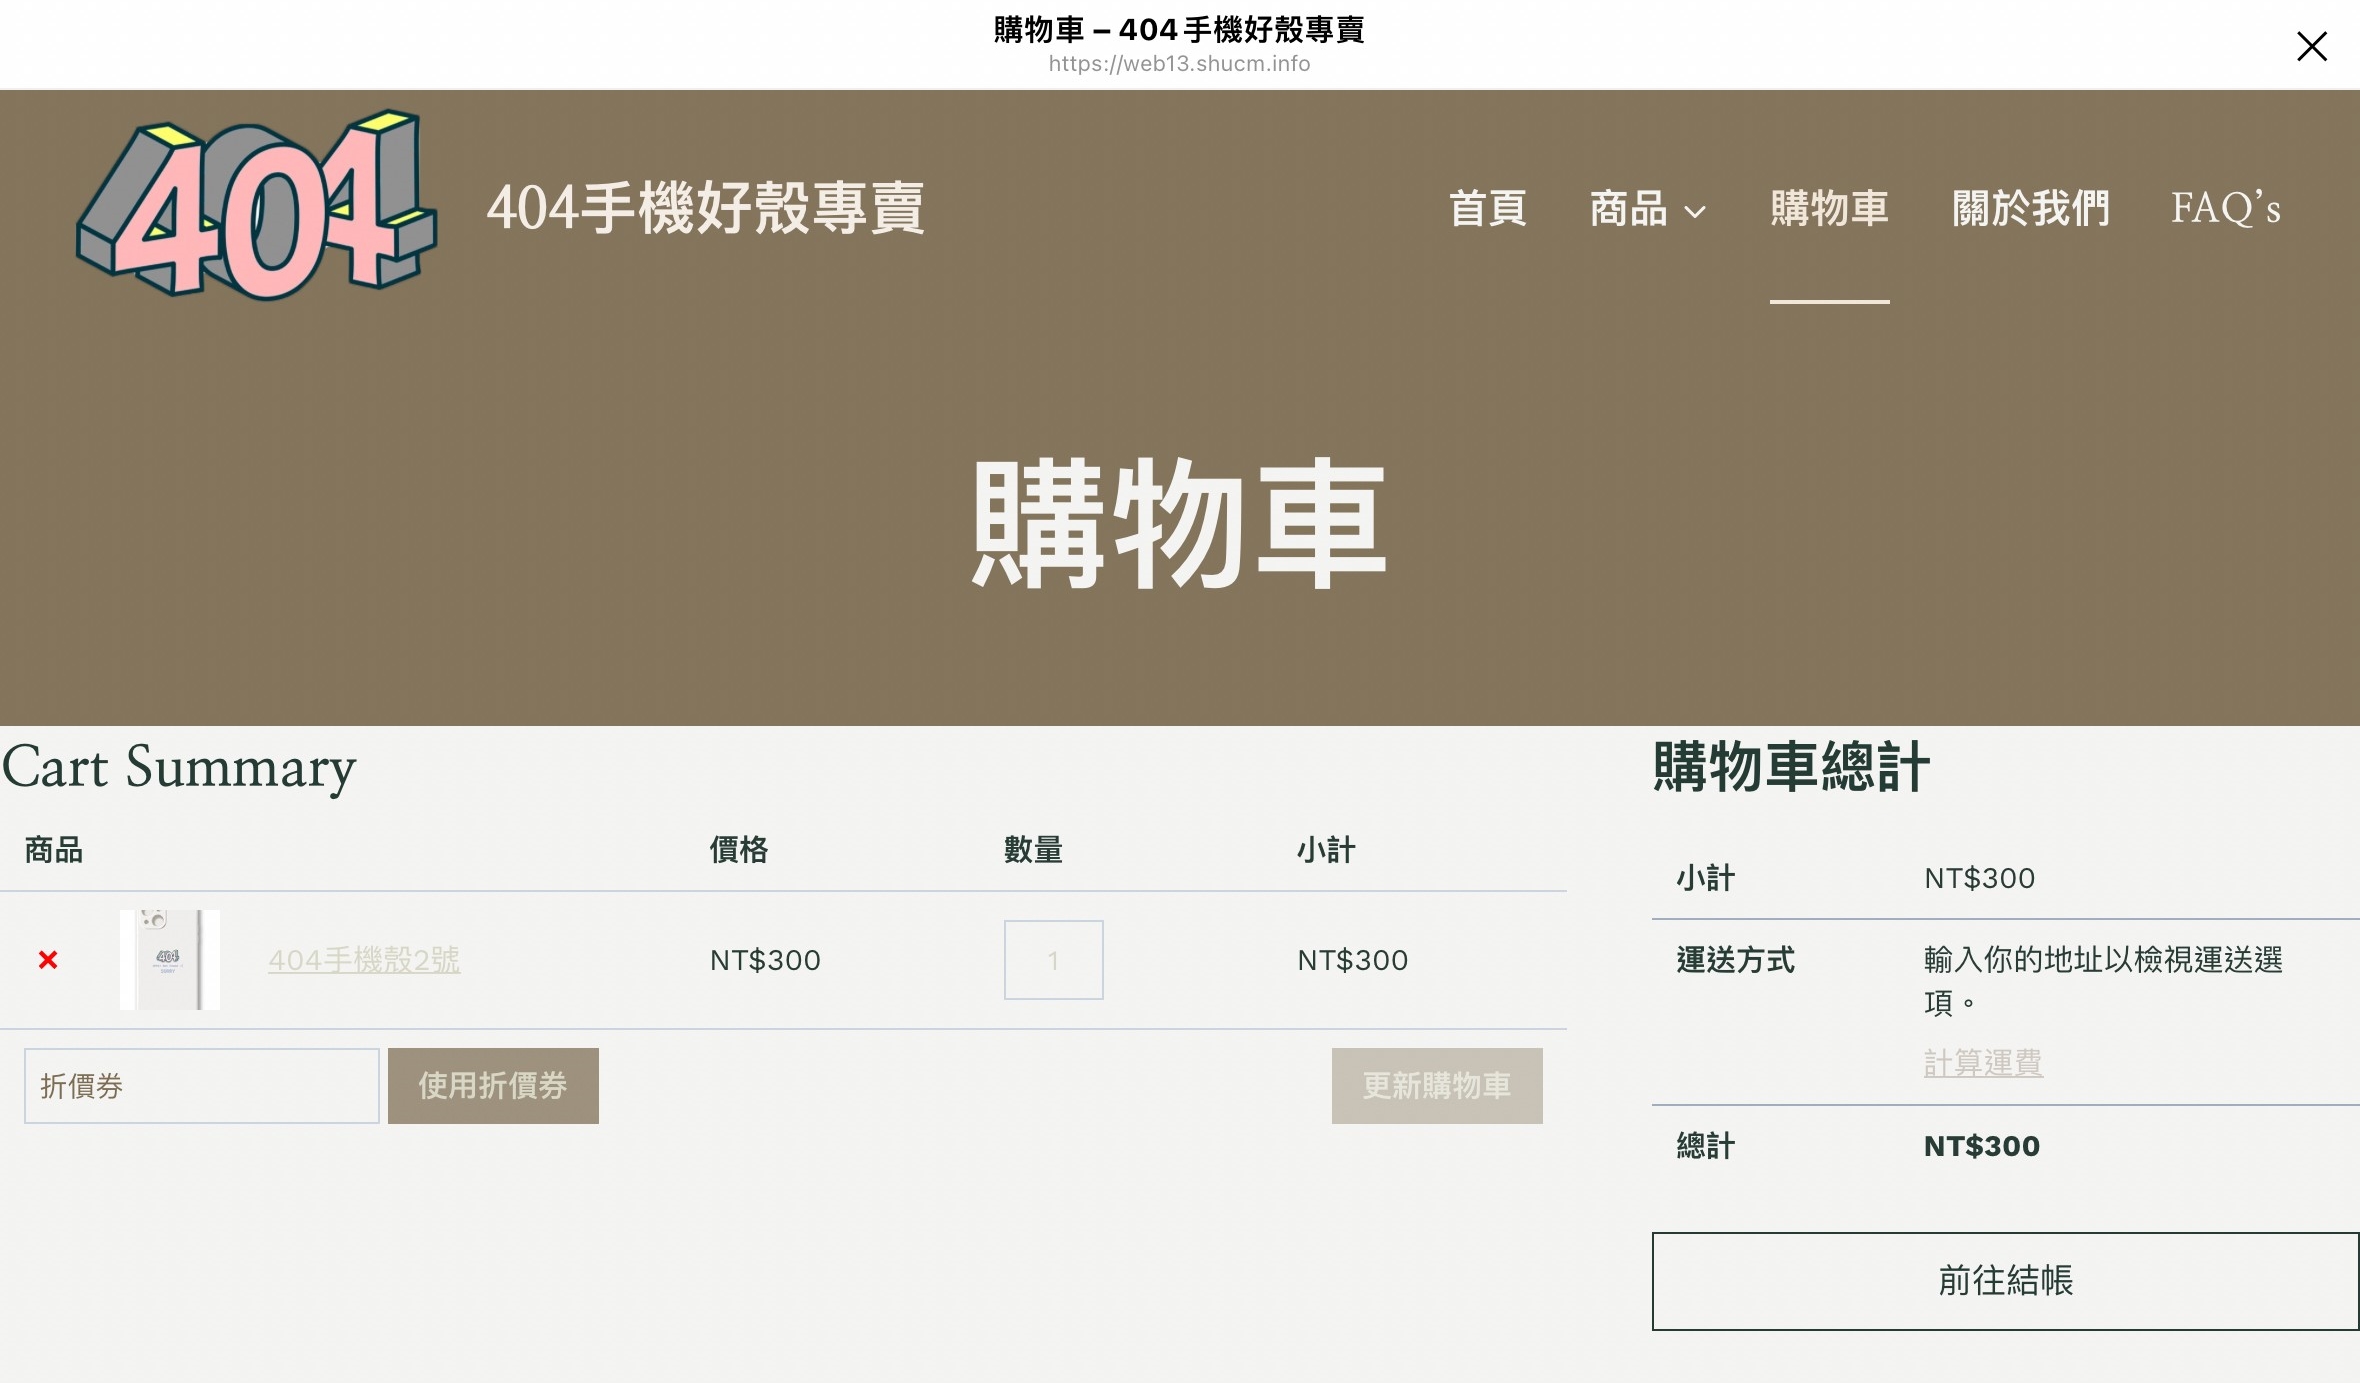This screenshot has width=2360, height=1383.
Task: Click the 折價券 coupon input field
Action: (x=201, y=1086)
